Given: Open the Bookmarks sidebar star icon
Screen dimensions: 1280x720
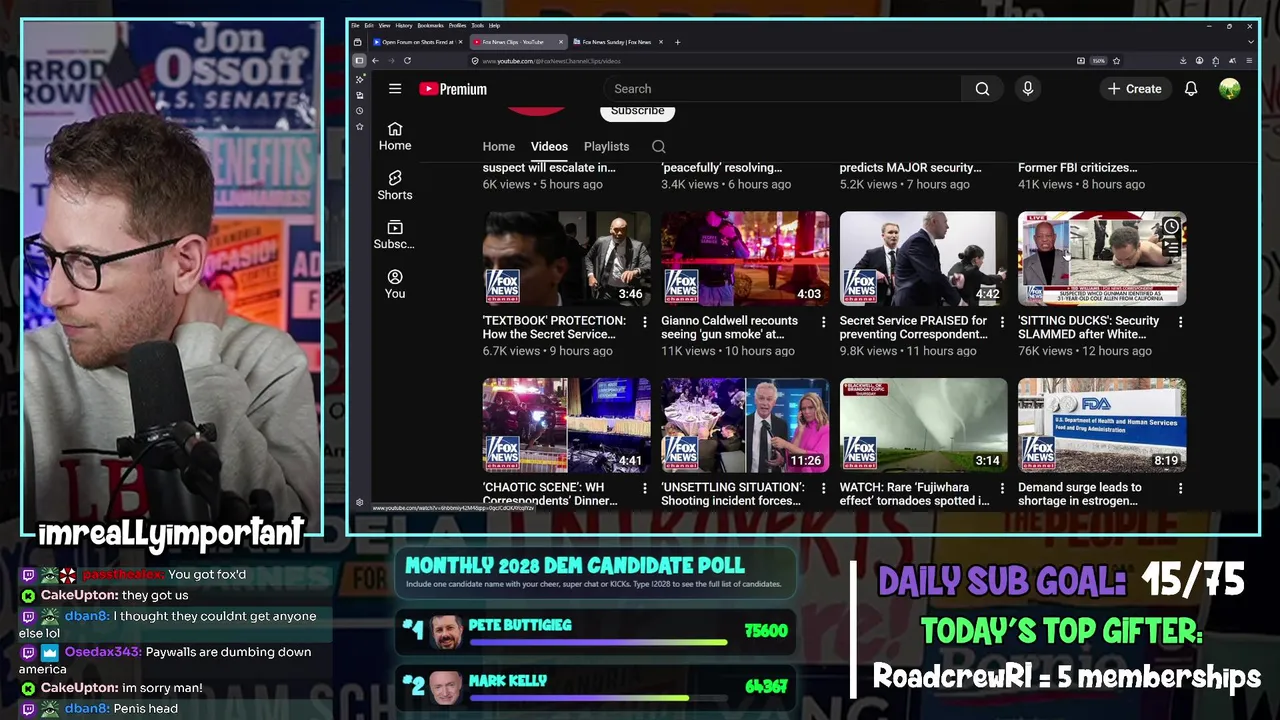Looking at the screenshot, I should pos(359,126).
